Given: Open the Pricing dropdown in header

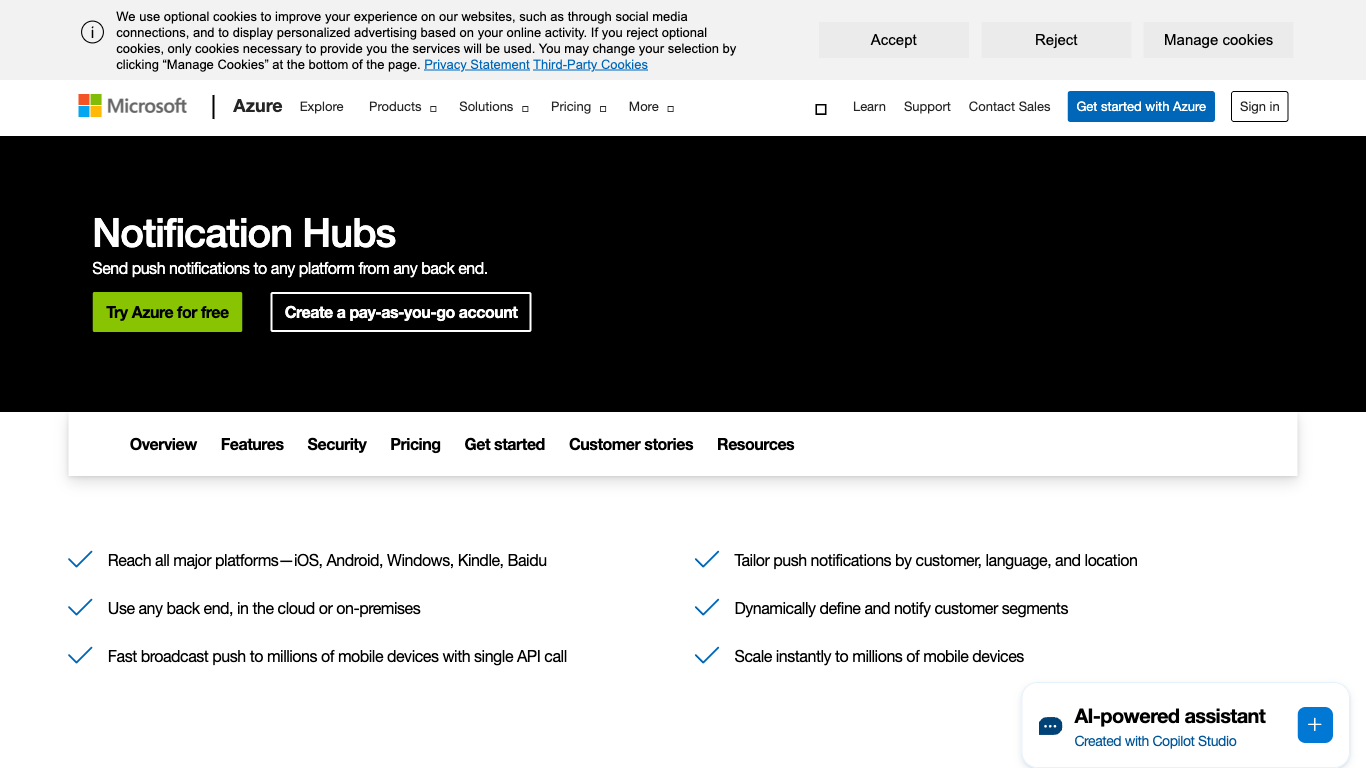Looking at the screenshot, I should click(x=579, y=107).
